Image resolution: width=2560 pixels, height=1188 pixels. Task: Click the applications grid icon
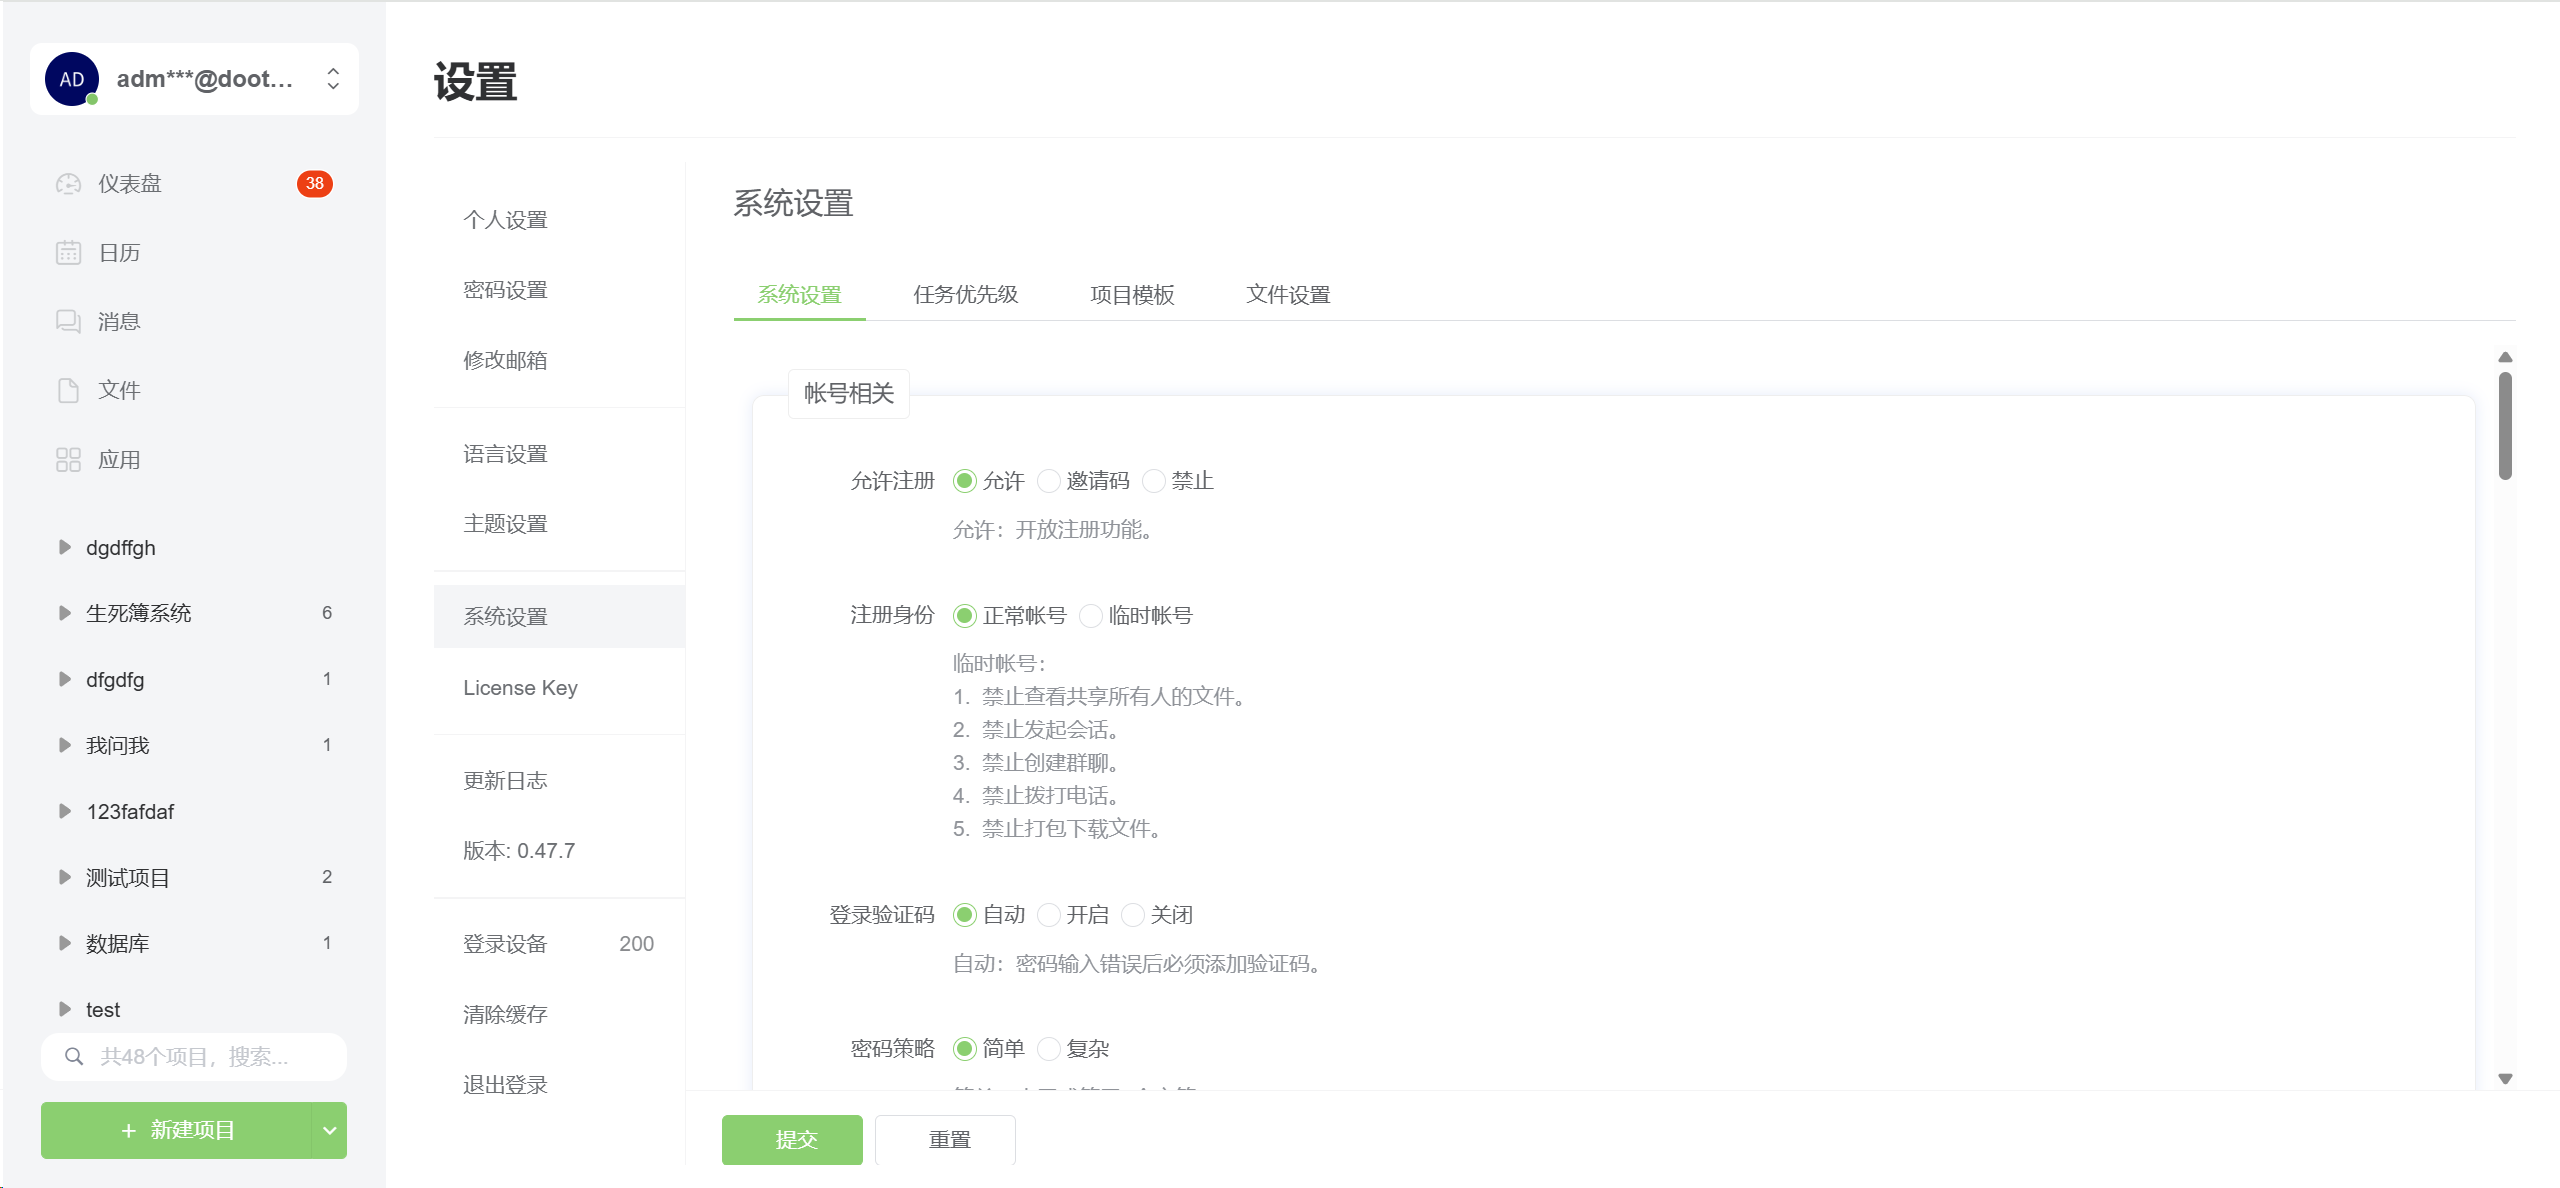coord(68,460)
